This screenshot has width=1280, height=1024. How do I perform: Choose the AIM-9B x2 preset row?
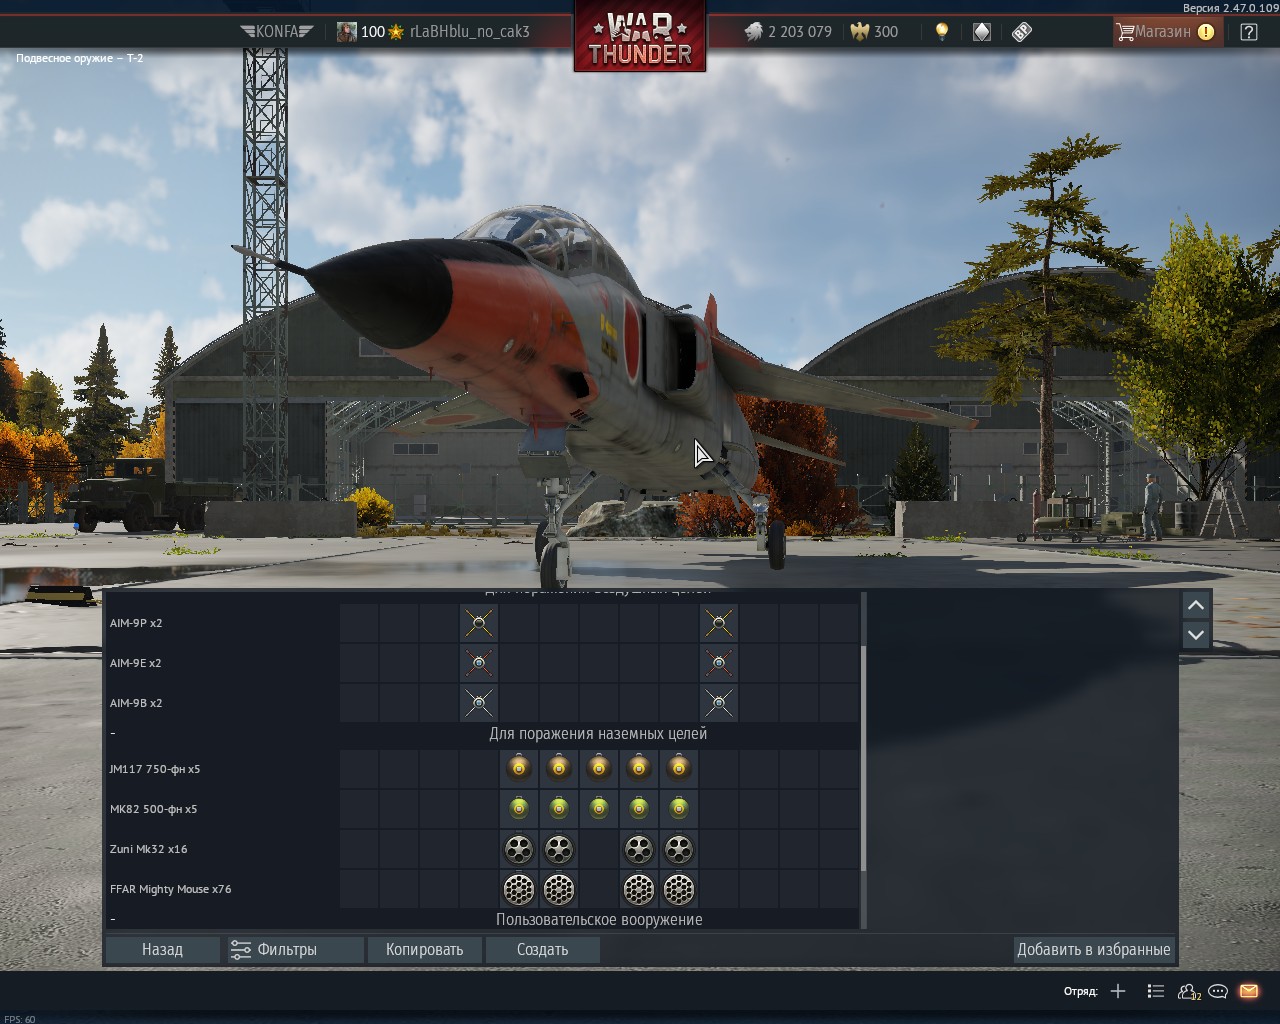[482, 703]
